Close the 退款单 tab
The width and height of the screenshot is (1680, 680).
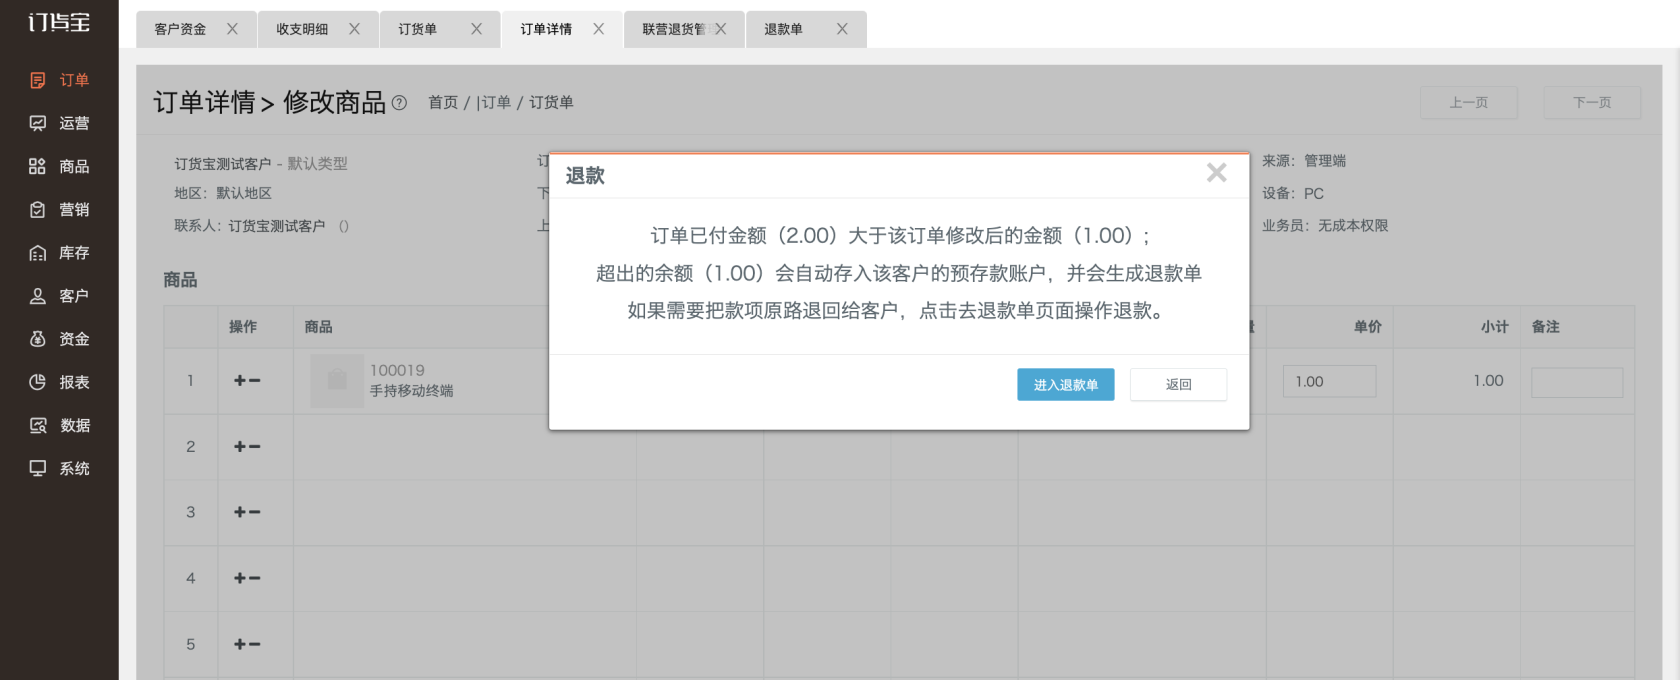[x=842, y=29]
